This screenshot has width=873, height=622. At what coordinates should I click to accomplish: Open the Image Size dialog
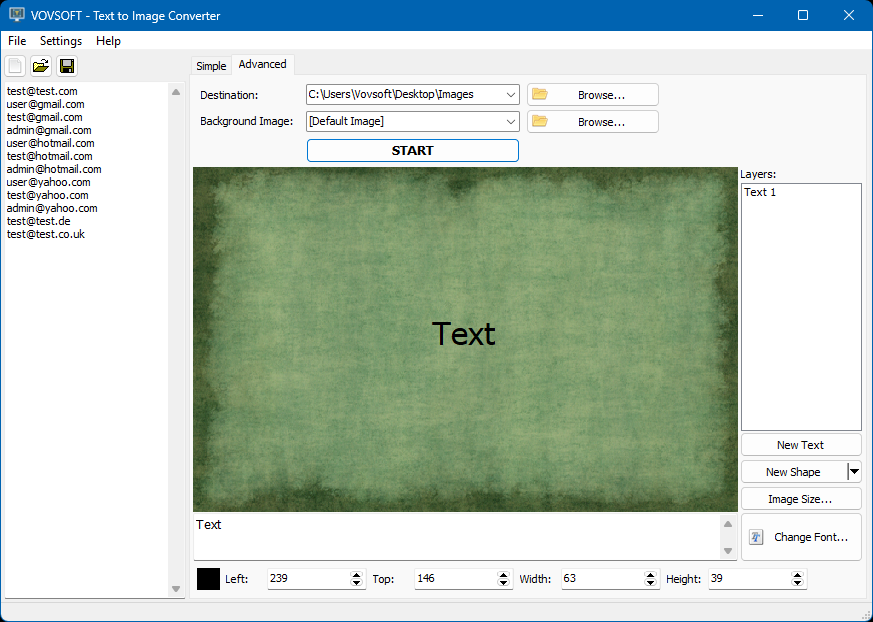pos(800,498)
